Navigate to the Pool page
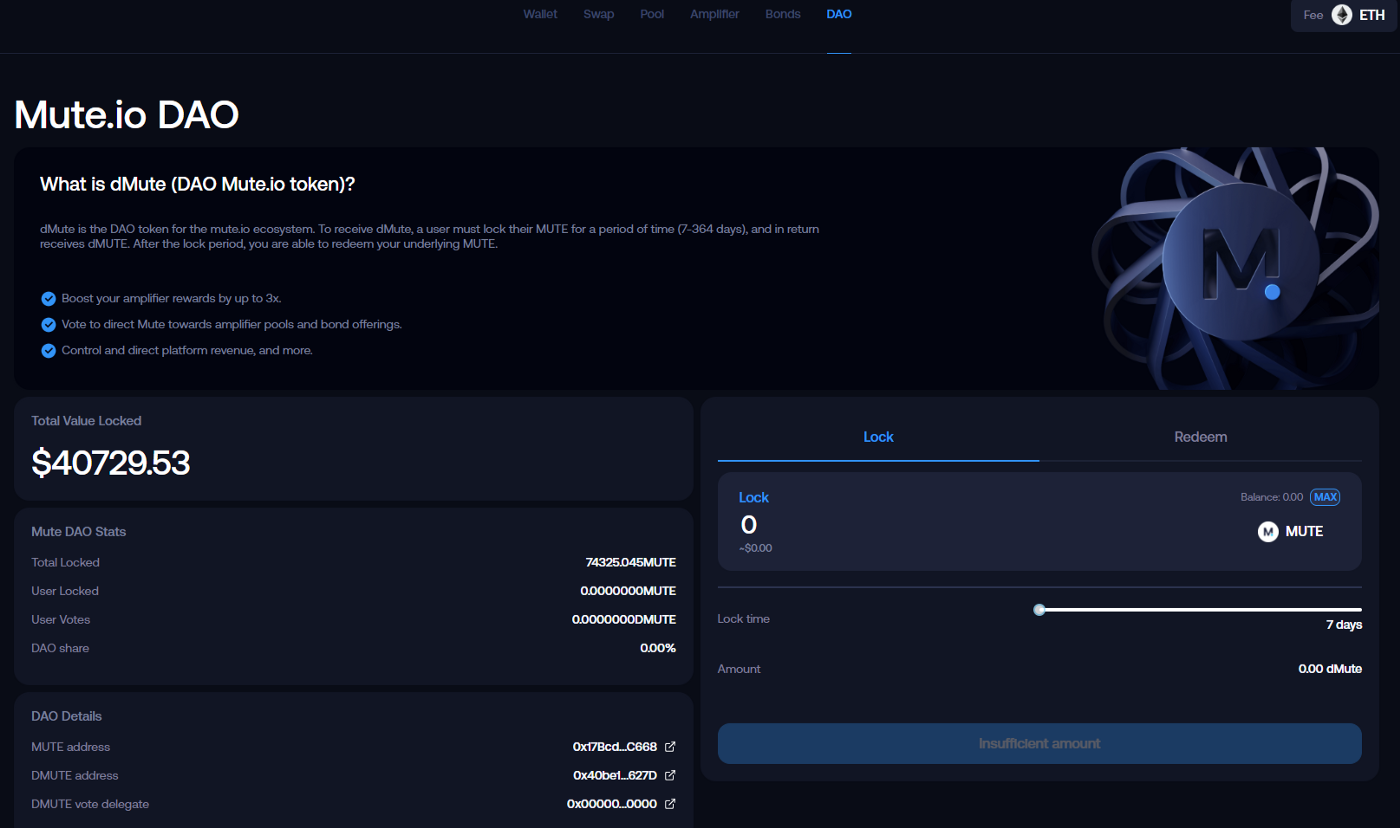Viewport: 1400px width, 828px height. coord(652,14)
